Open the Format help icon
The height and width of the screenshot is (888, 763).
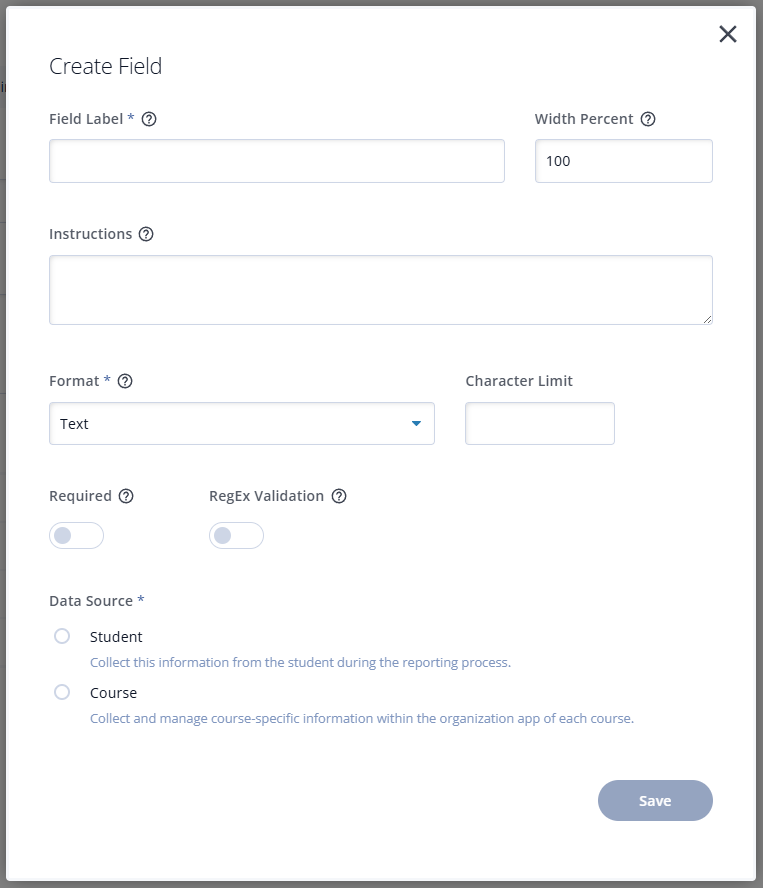[x=125, y=381]
